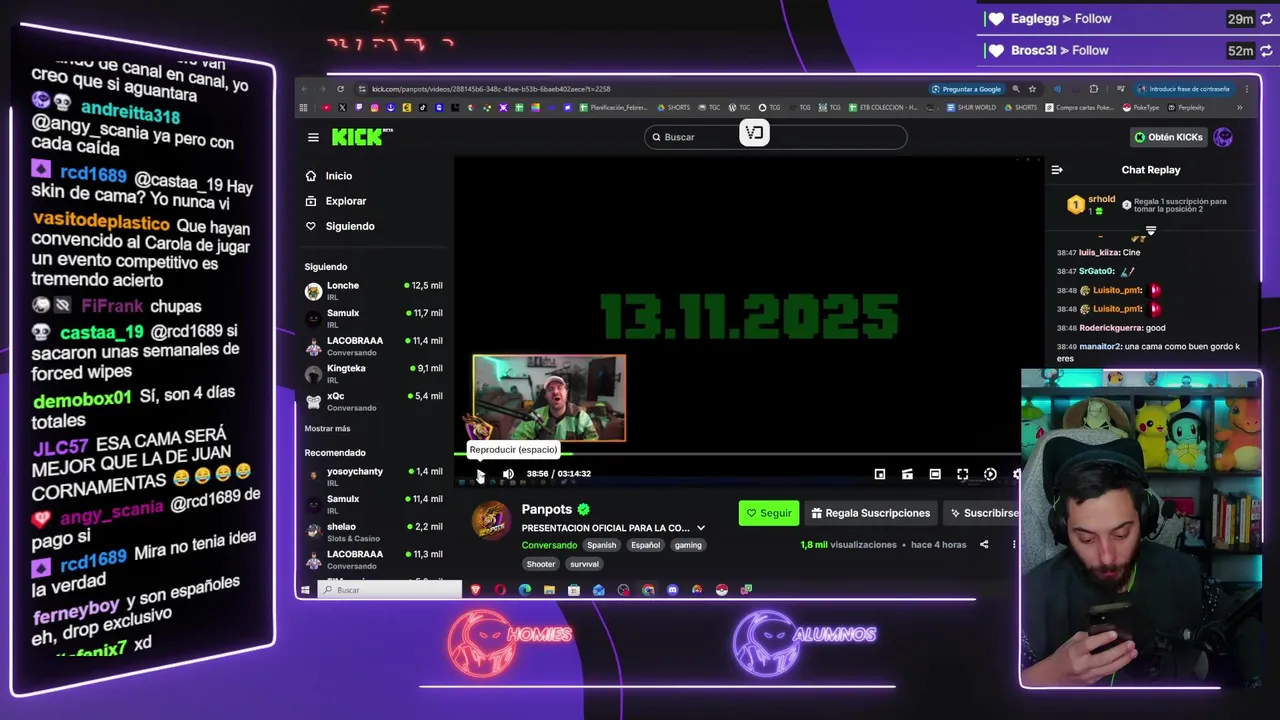The width and height of the screenshot is (1280, 720).
Task: Play the video with the play button
Action: (x=480, y=474)
